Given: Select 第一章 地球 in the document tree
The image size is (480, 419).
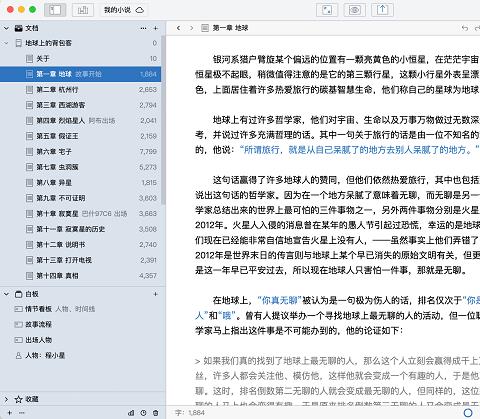Looking at the screenshot, I should [80, 74].
